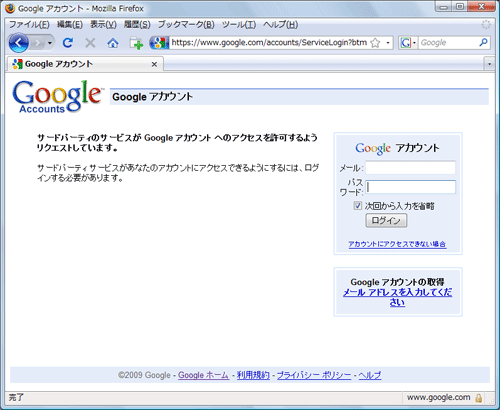Click the search magnifier icon
Image resolution: width=500 pixels, height=410 pixels.
tap(483, 42)
